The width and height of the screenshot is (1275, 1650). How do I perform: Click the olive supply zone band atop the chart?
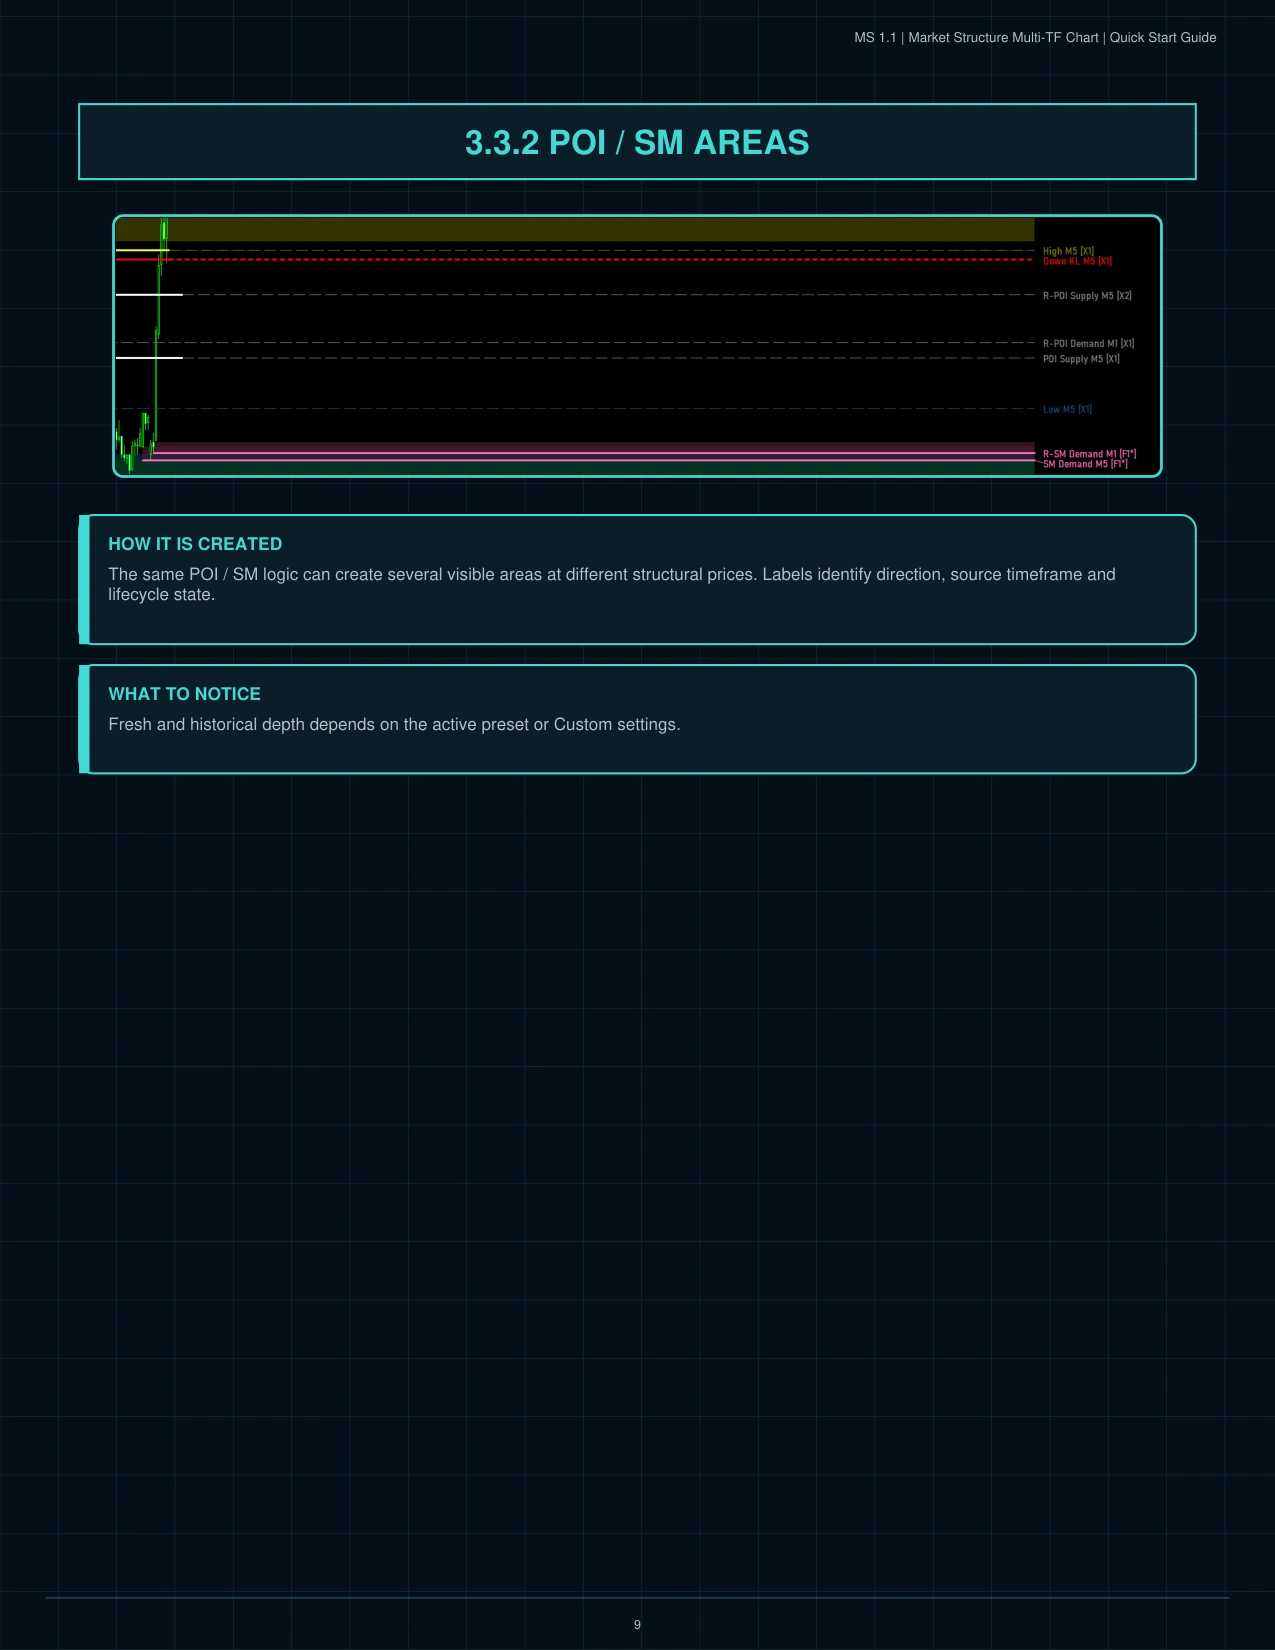pyautogui.click(x=575, y=230)
